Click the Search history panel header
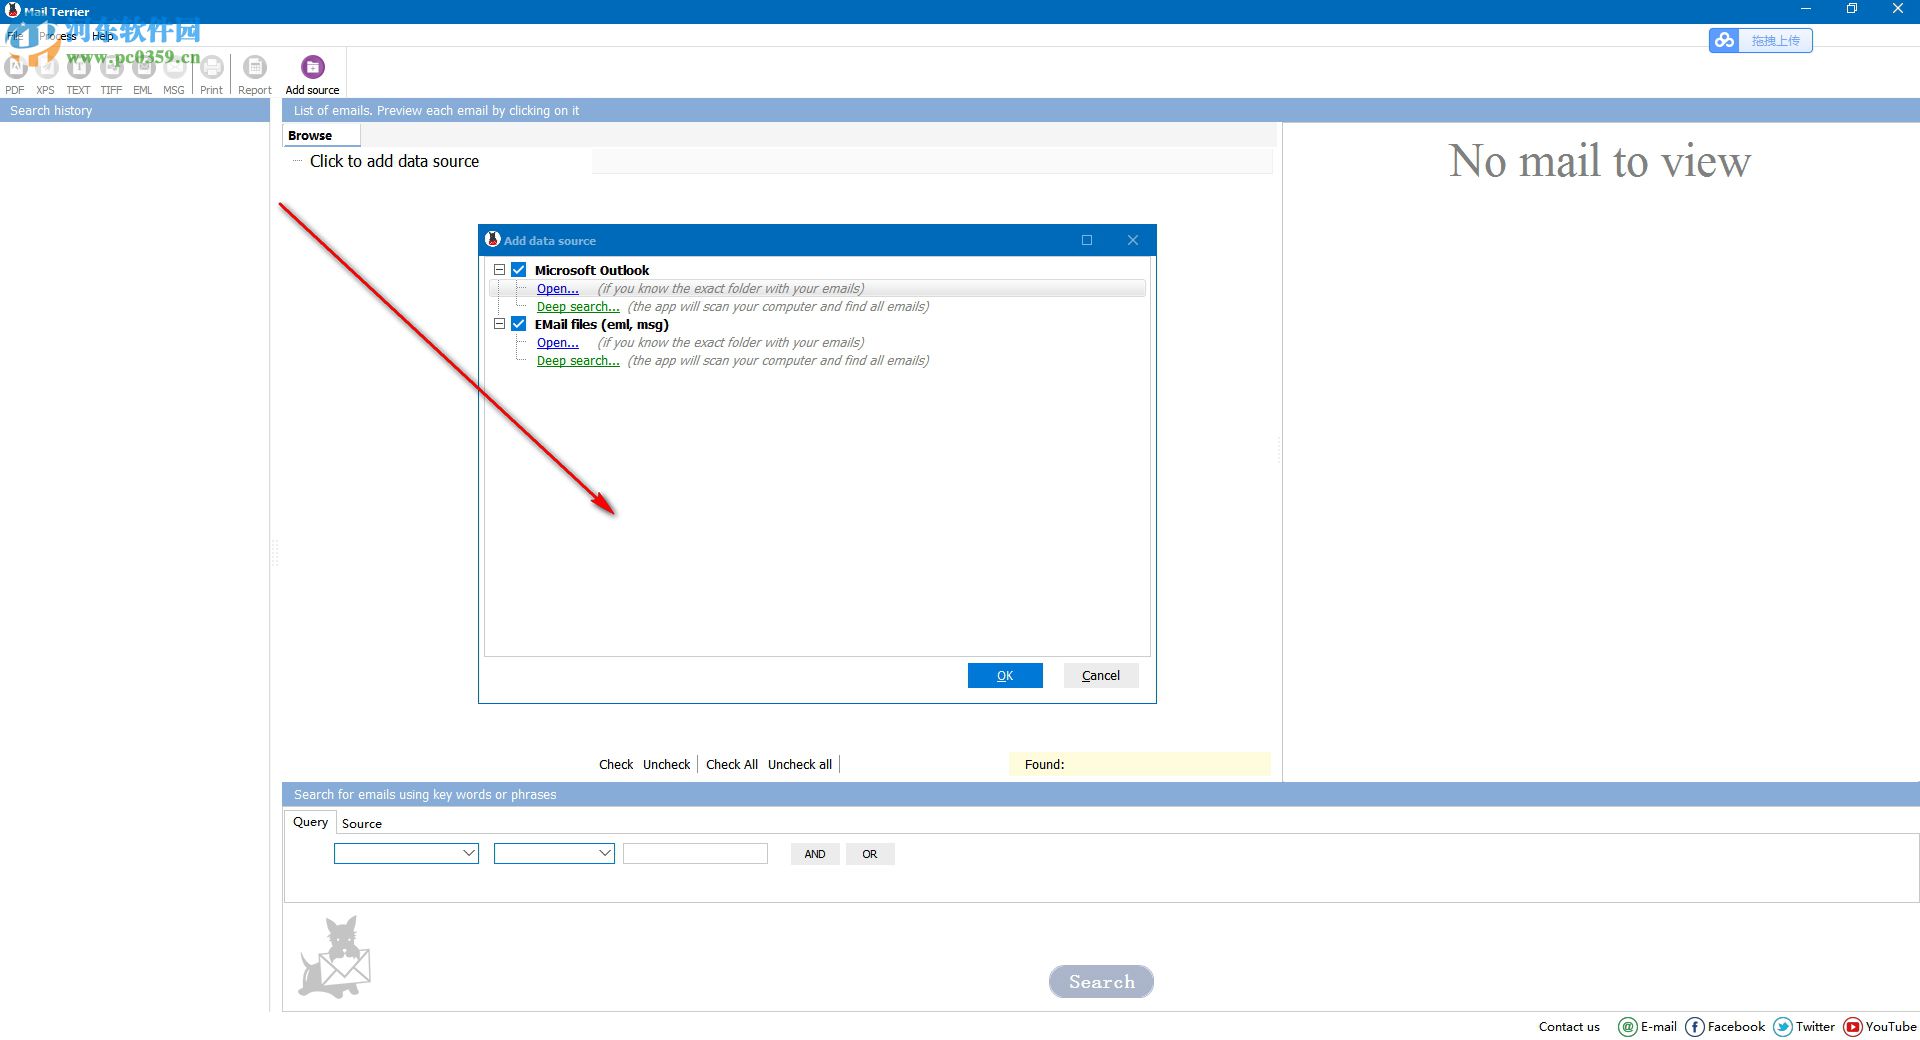Image resolution: width=1920 pixels, height=1040 pixels. [135, 111]
